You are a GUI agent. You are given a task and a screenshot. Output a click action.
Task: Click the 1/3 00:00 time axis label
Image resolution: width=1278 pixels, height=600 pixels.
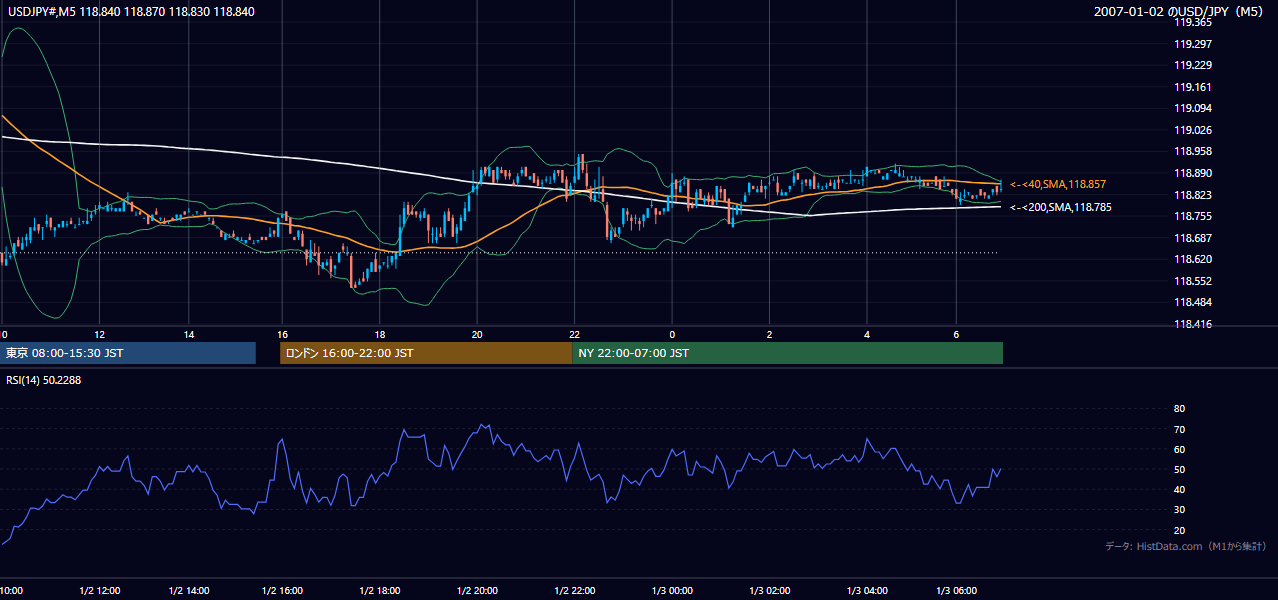(x=672, y=591)
